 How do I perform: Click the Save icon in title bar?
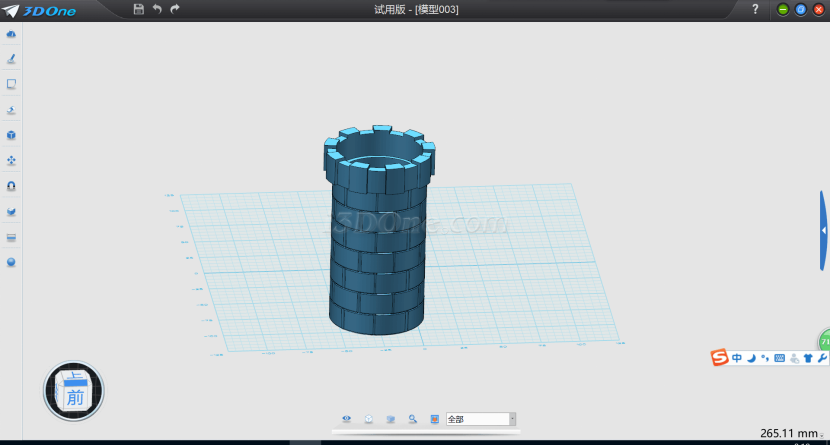[138, 9]
